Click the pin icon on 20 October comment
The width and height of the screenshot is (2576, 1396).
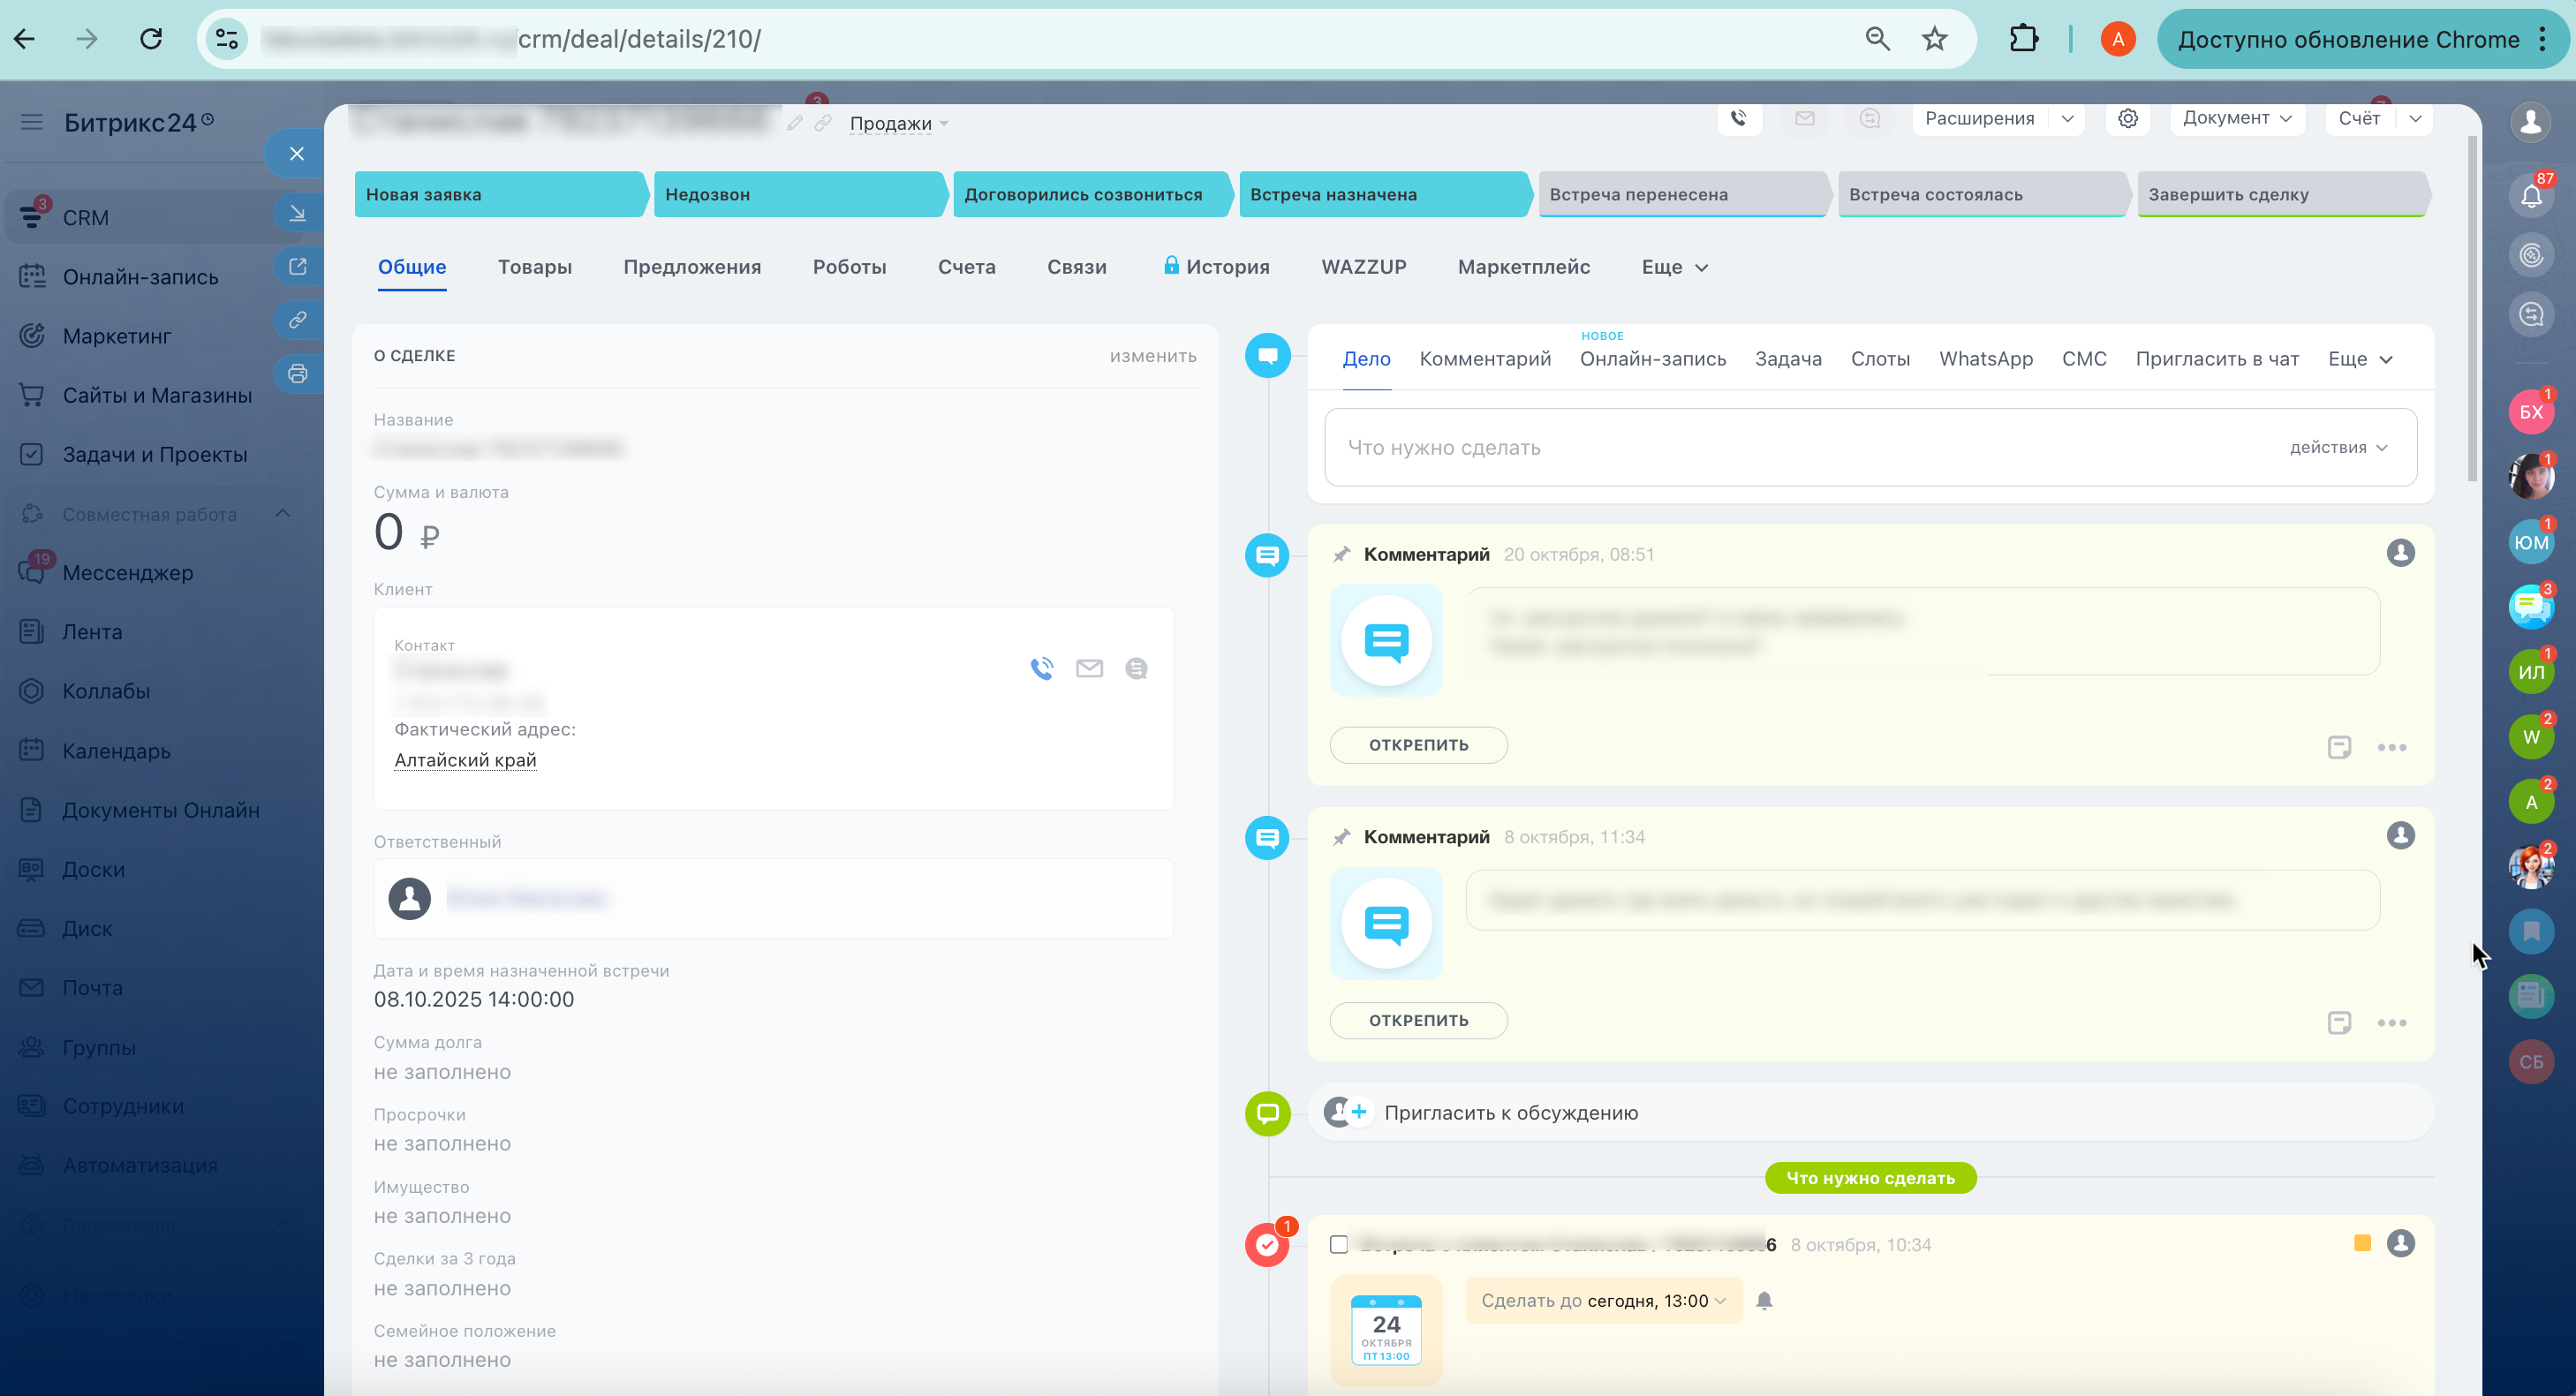(1342, 554)
